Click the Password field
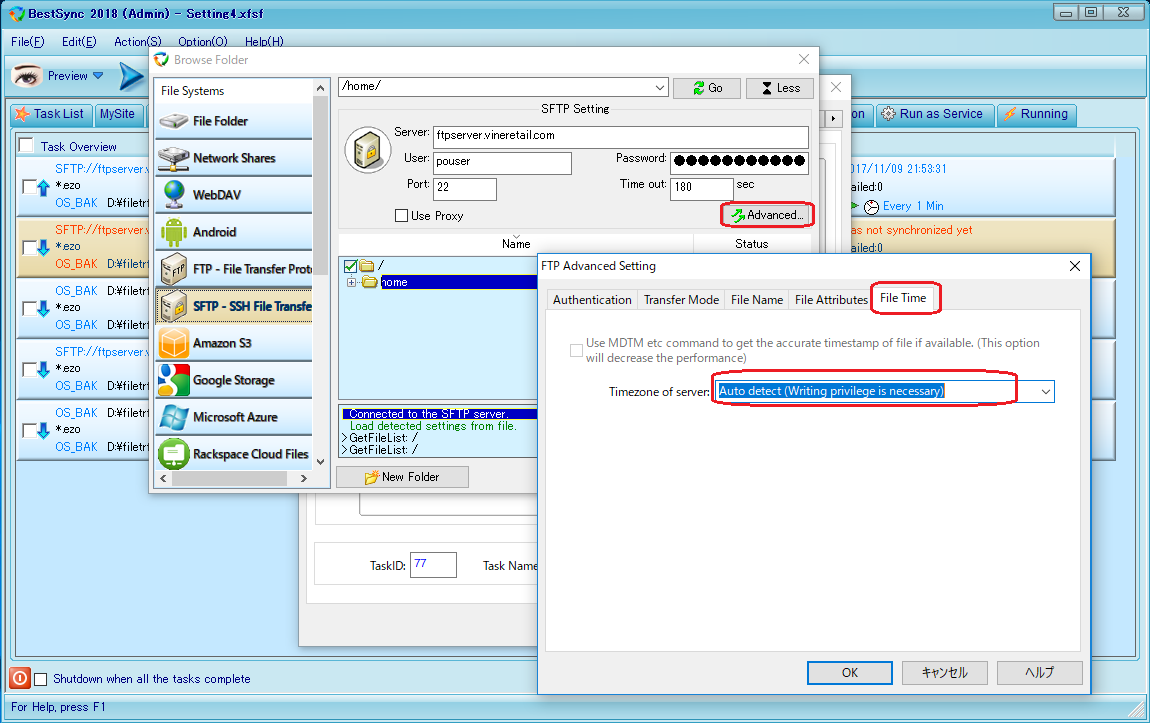1150x723 pixels. click(739, 163)
